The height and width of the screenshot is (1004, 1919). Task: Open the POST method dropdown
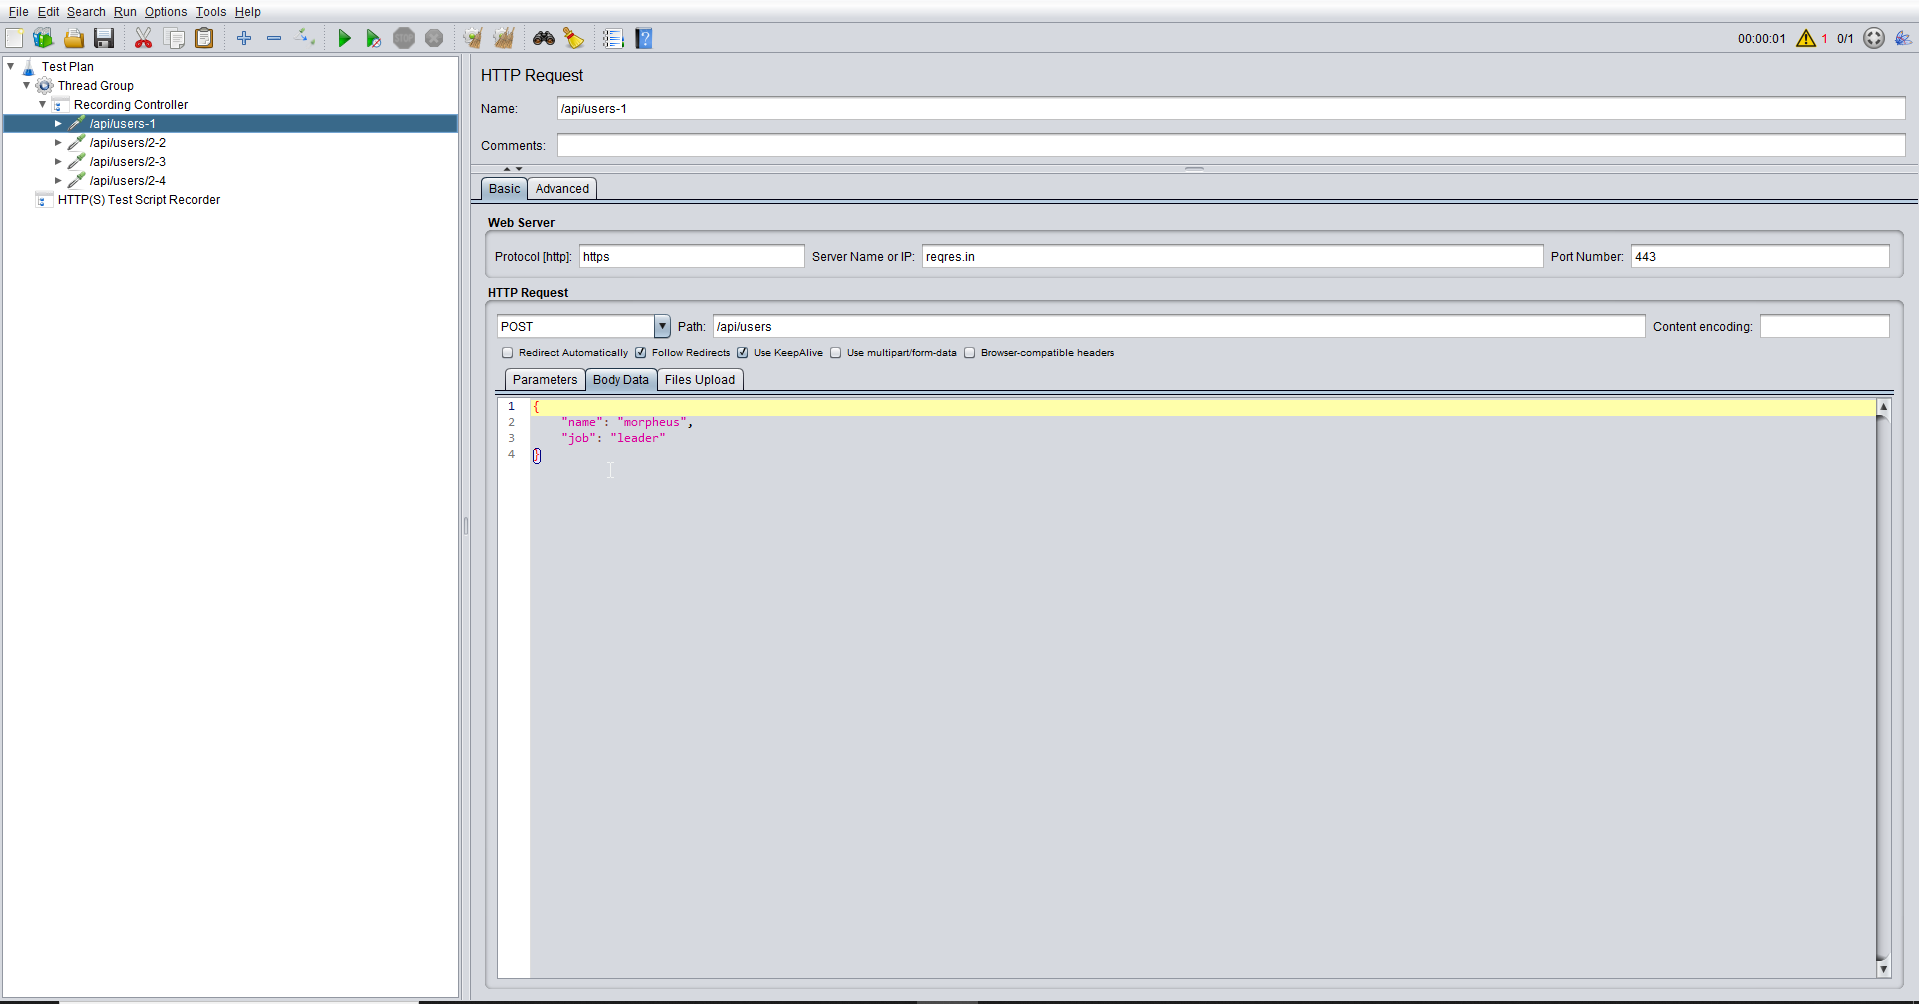(661, 327)
